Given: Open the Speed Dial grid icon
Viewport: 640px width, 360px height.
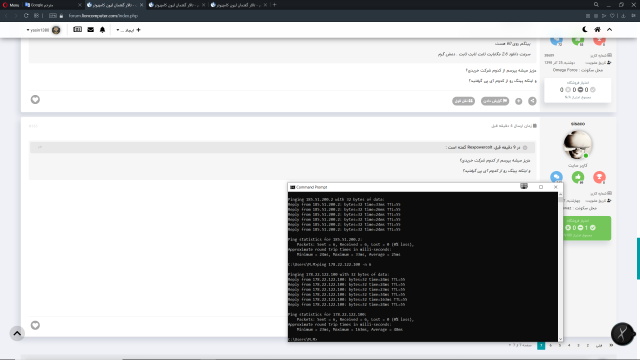Looking at the screenshot, I should (36, 16).
